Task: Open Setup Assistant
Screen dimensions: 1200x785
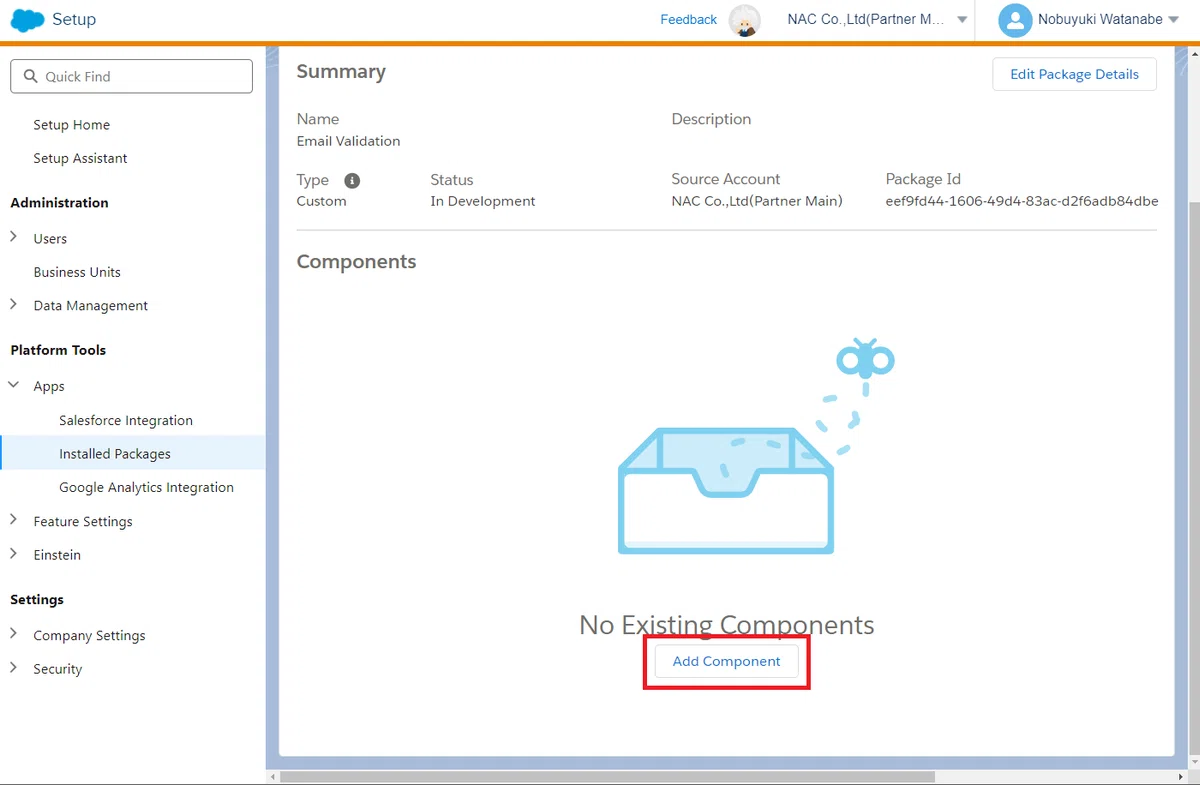Action: (x=80, y=158)
